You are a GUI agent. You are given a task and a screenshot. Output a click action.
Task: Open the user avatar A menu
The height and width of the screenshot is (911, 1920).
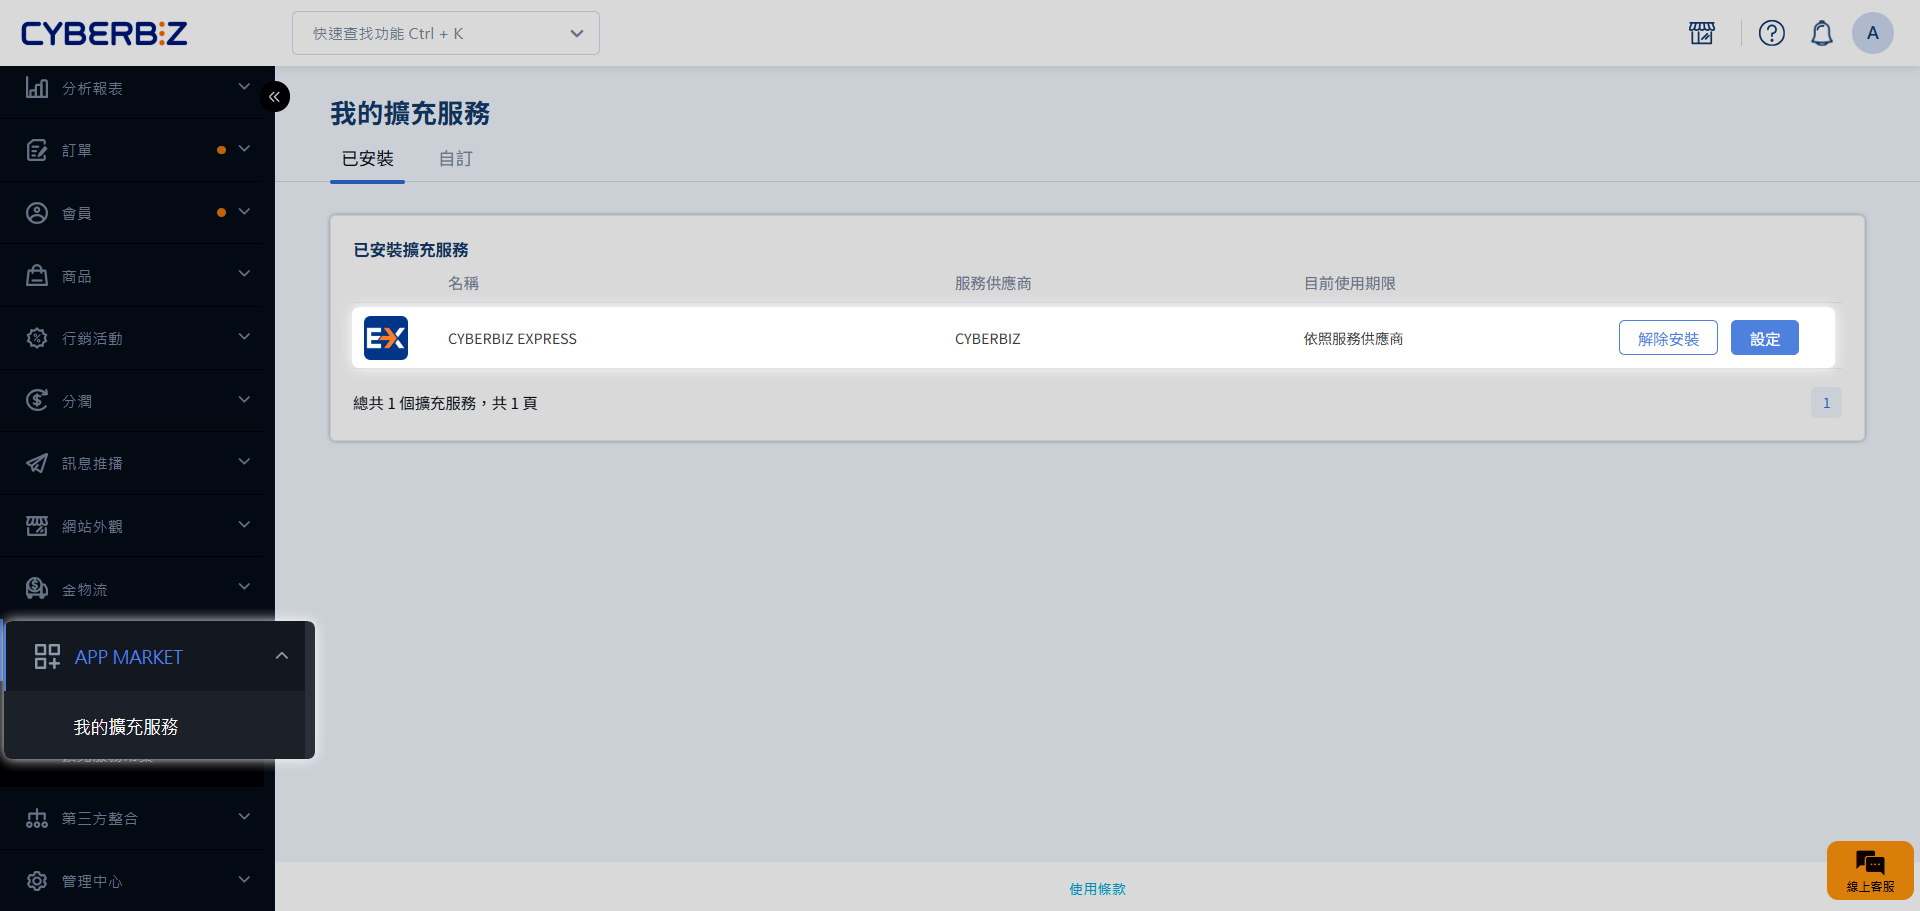coord(1872,33)
